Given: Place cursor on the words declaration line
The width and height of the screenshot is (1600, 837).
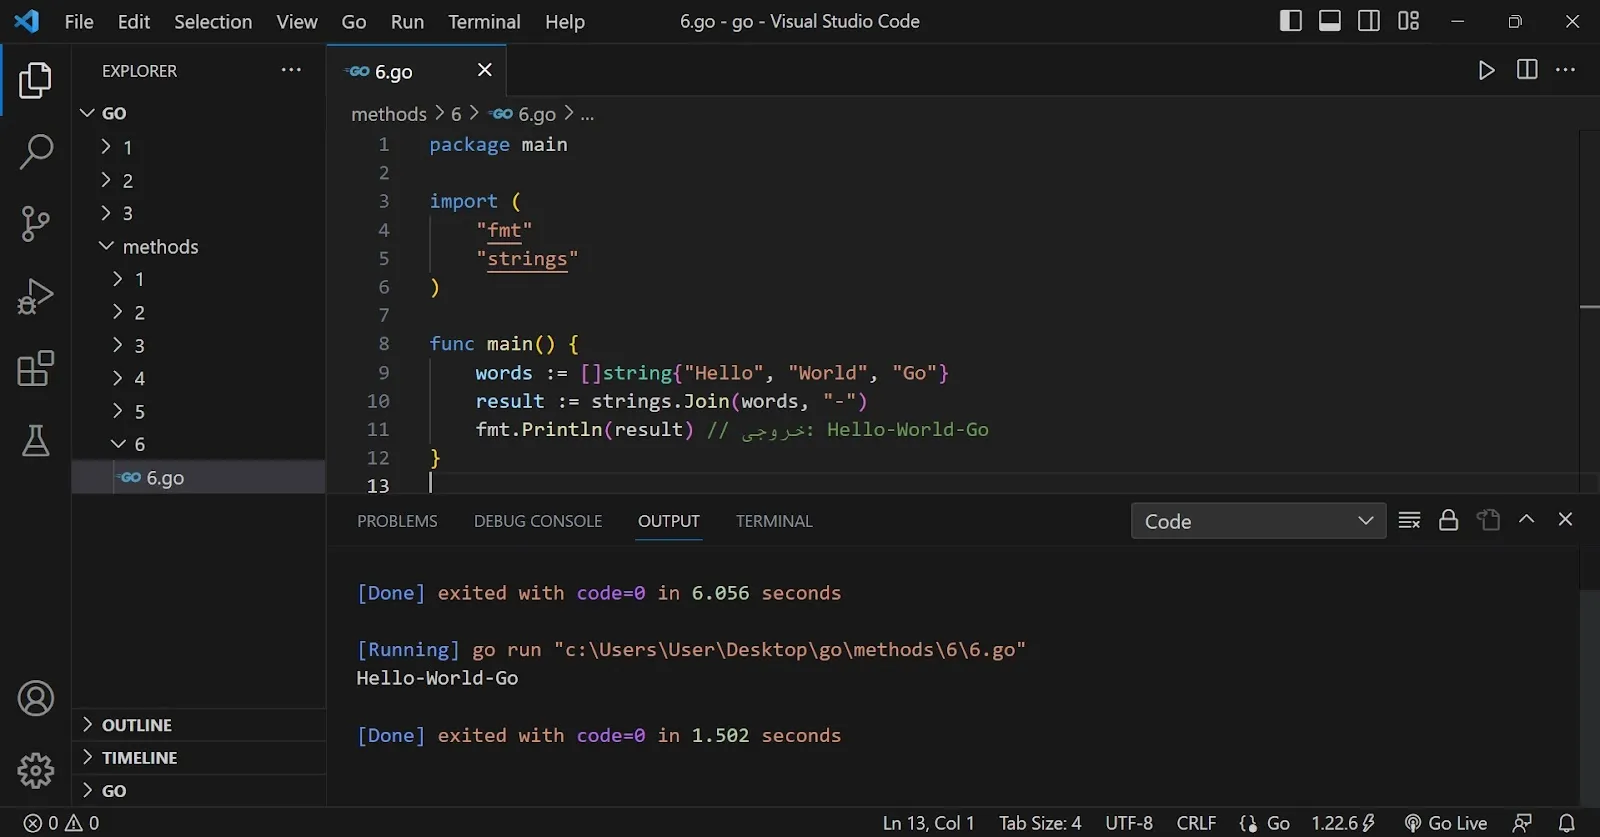Looking at the screenshot, I should coord(712,373).
